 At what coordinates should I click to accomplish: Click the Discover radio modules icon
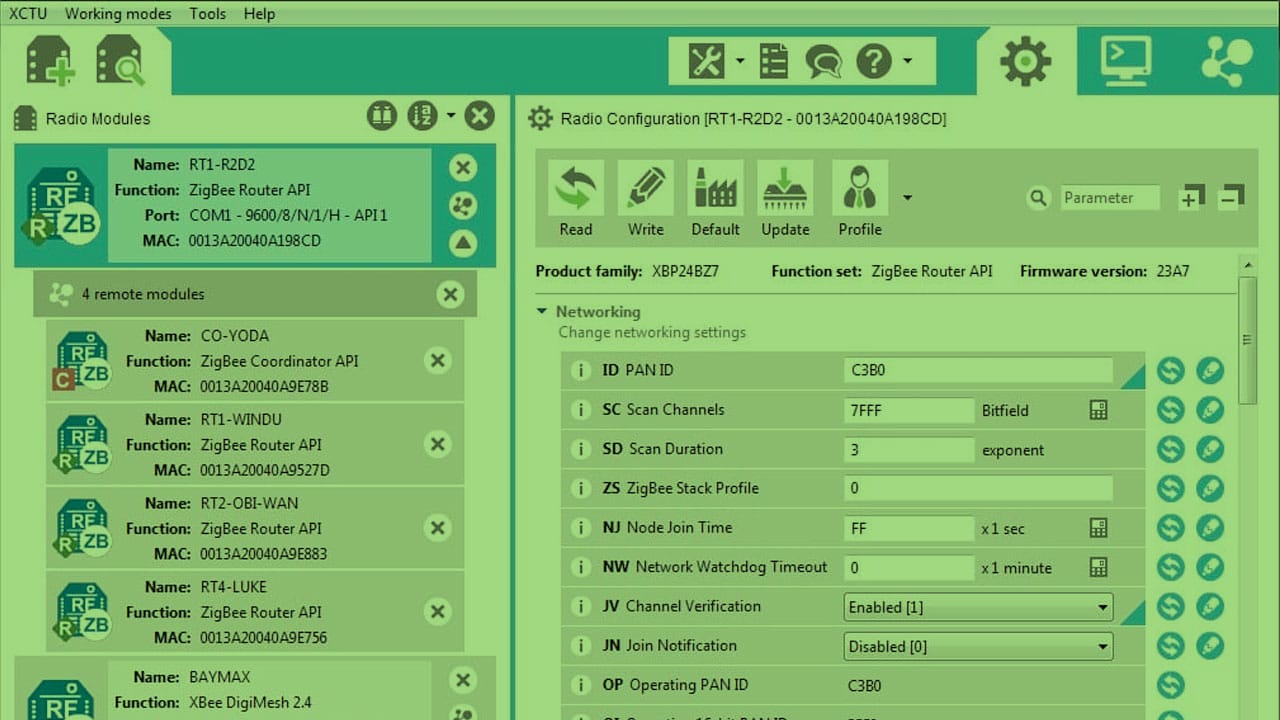(120, 61)
